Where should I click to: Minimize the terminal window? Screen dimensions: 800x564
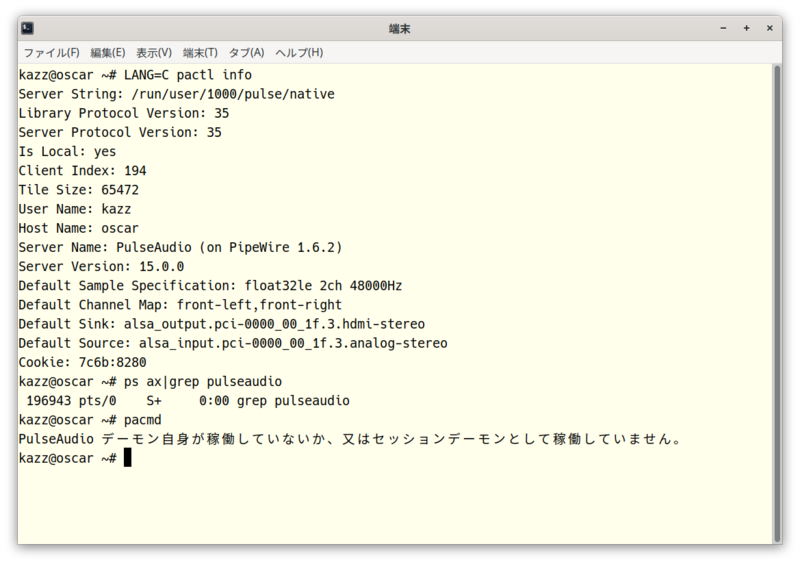pyautogui.click(x=723, y=28)
